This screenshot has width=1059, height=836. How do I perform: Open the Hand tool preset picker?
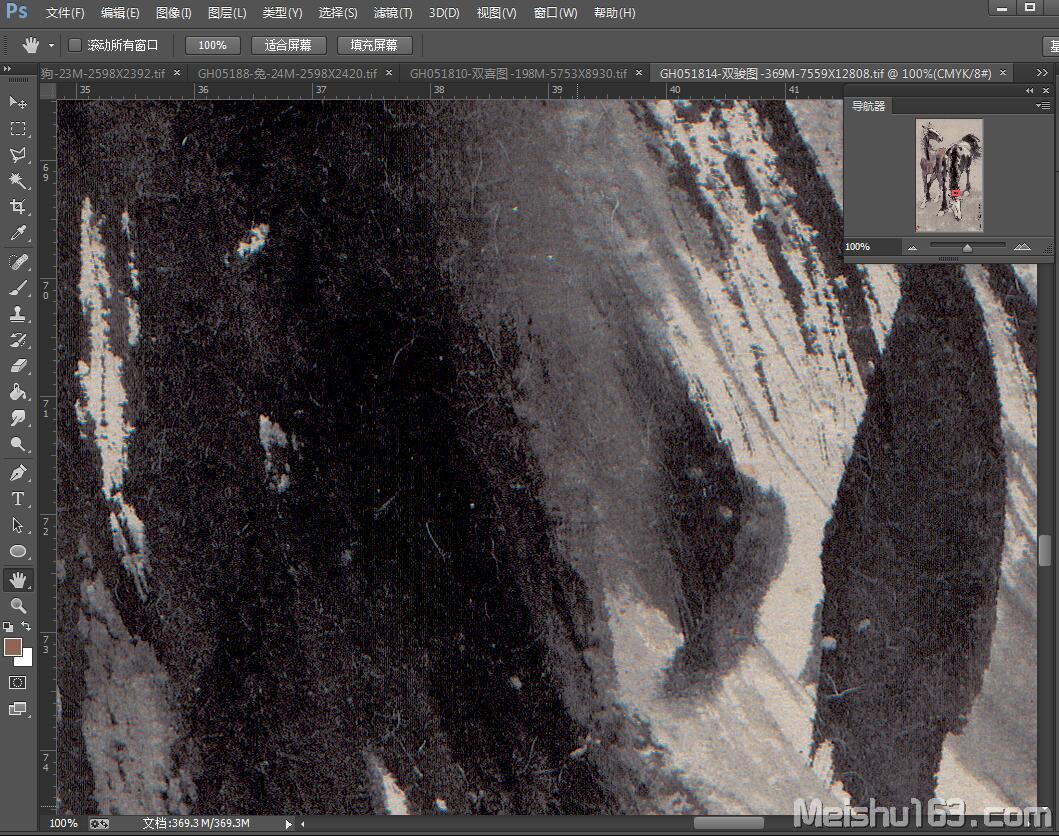[51, 46]
